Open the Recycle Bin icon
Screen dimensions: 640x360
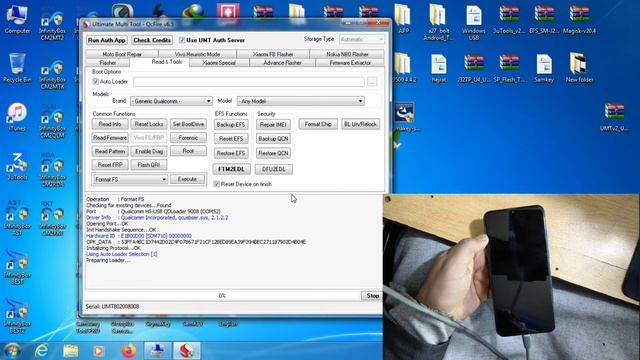click(17, 68)
